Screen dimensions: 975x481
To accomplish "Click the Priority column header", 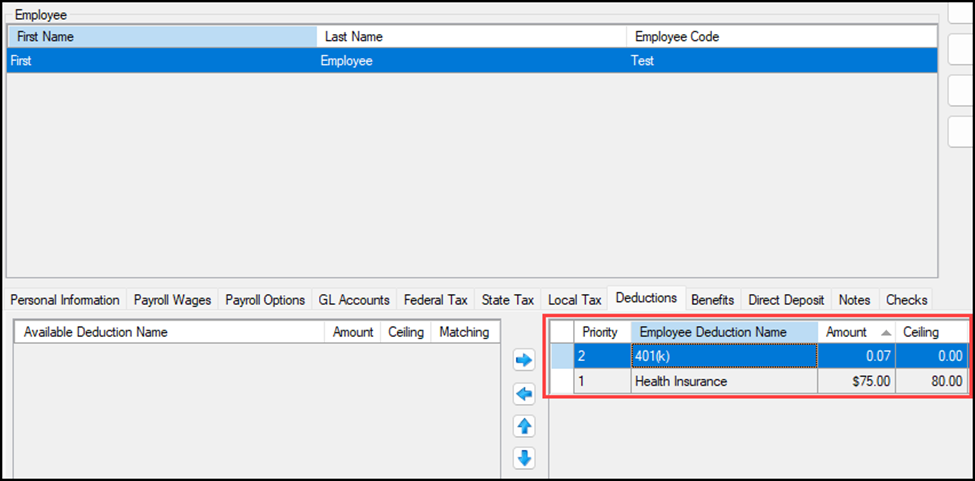I will [600, 332].
